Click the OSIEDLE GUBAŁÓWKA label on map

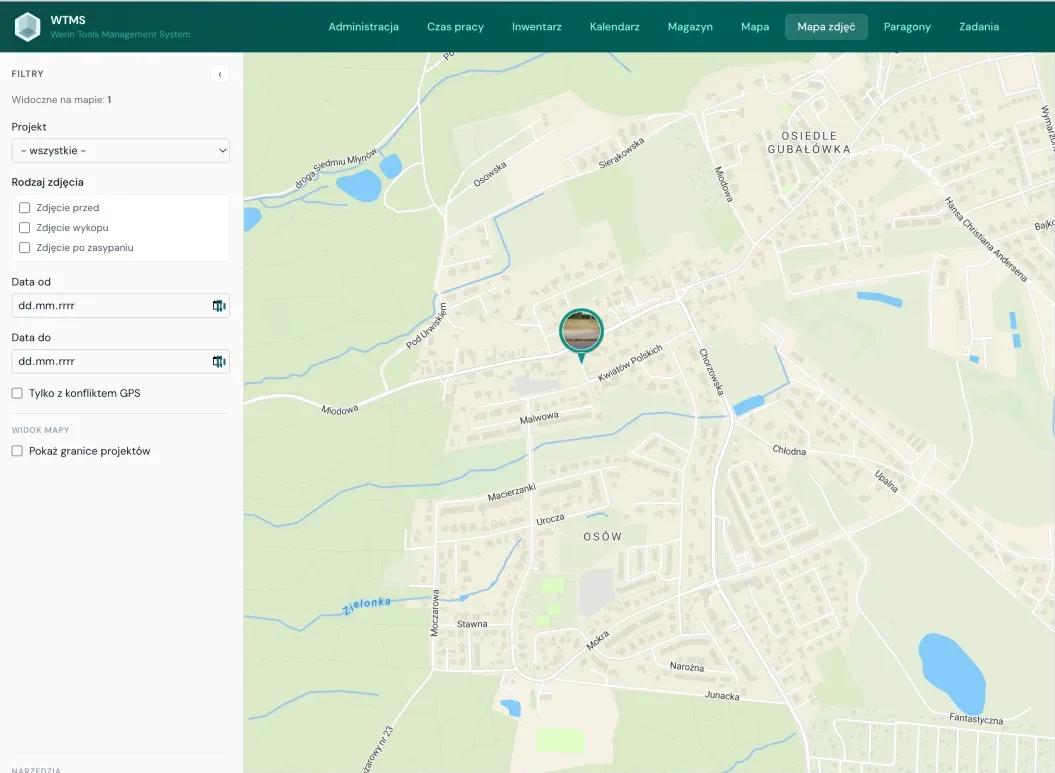click(x=809, y=143)
